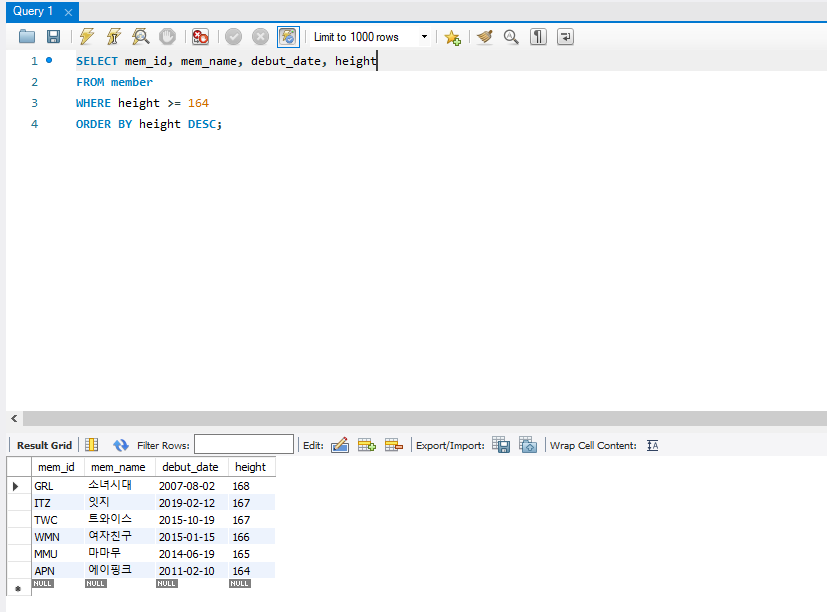The image size is (827, 612).
Task: Delete selected rows icon
Action: (393, 445)
